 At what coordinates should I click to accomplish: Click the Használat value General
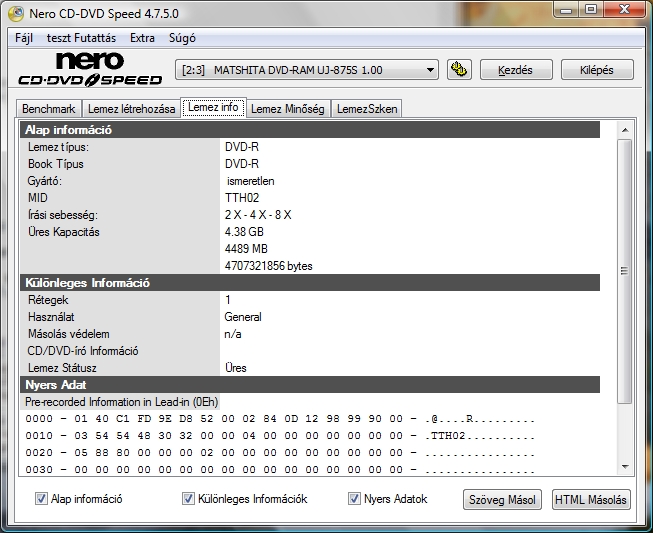(x=243, y=317)
